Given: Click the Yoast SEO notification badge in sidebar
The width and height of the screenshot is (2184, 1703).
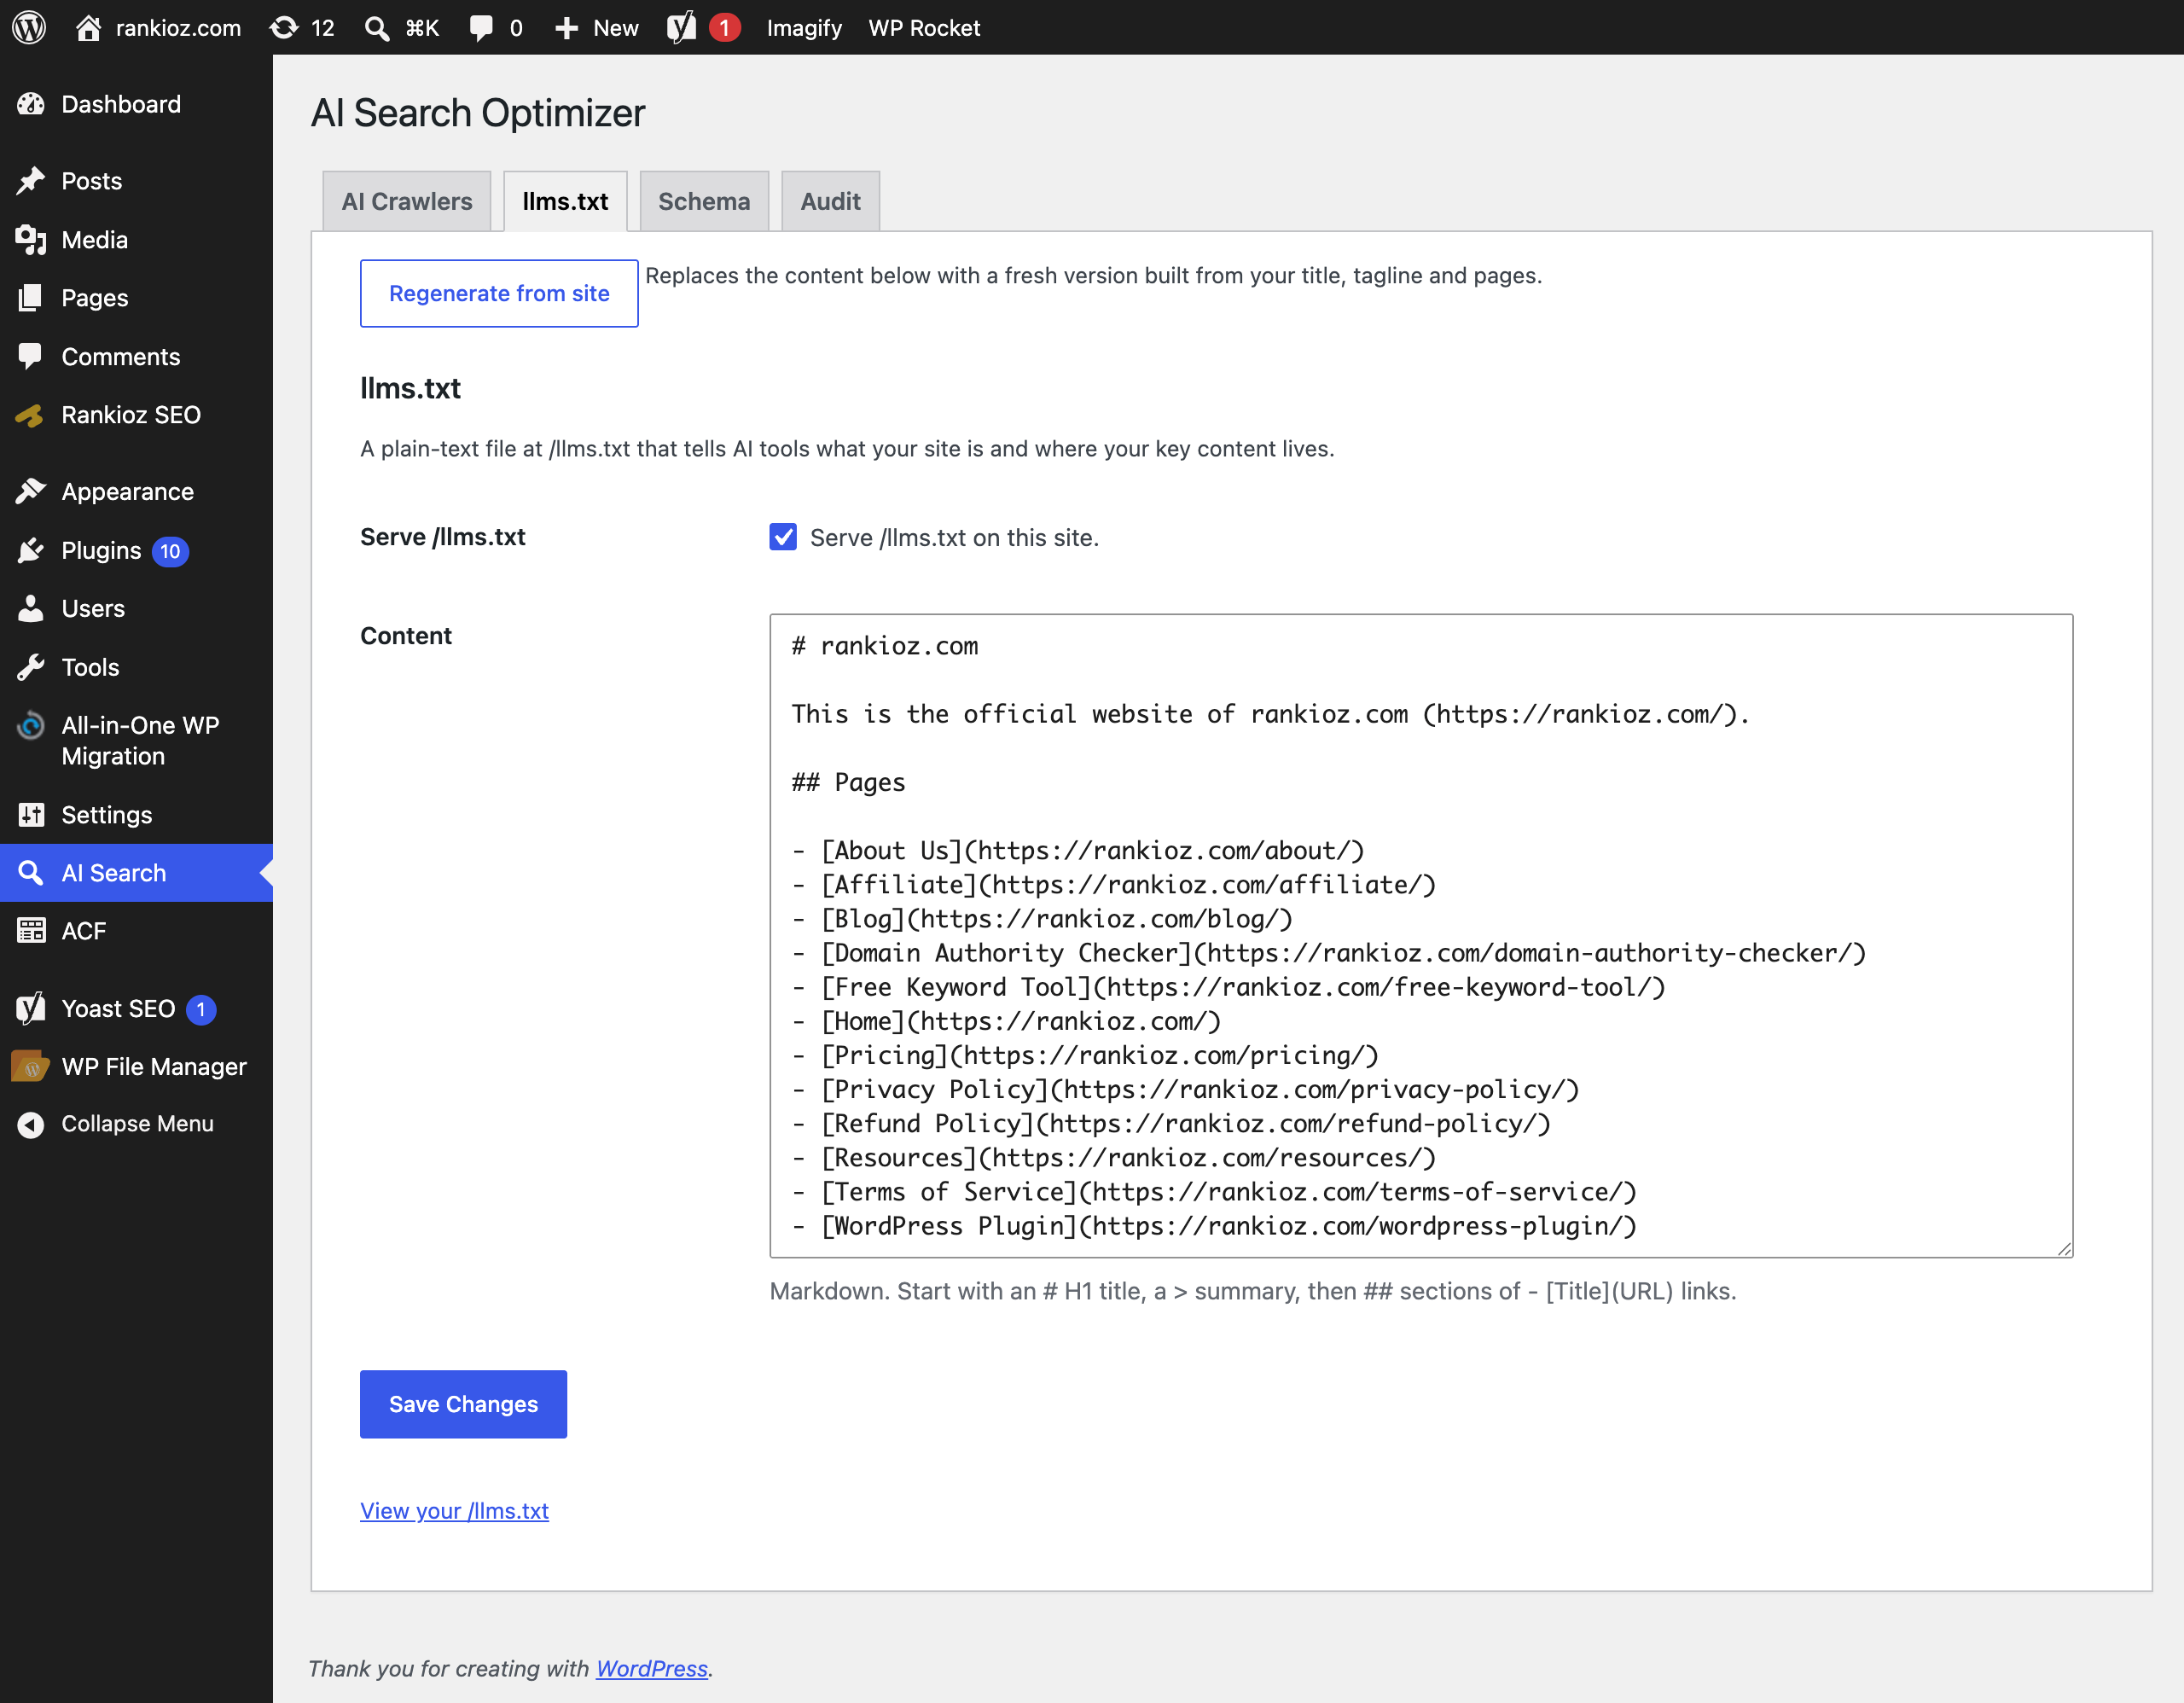Looking at the screenshot, I should point(201,1009).
